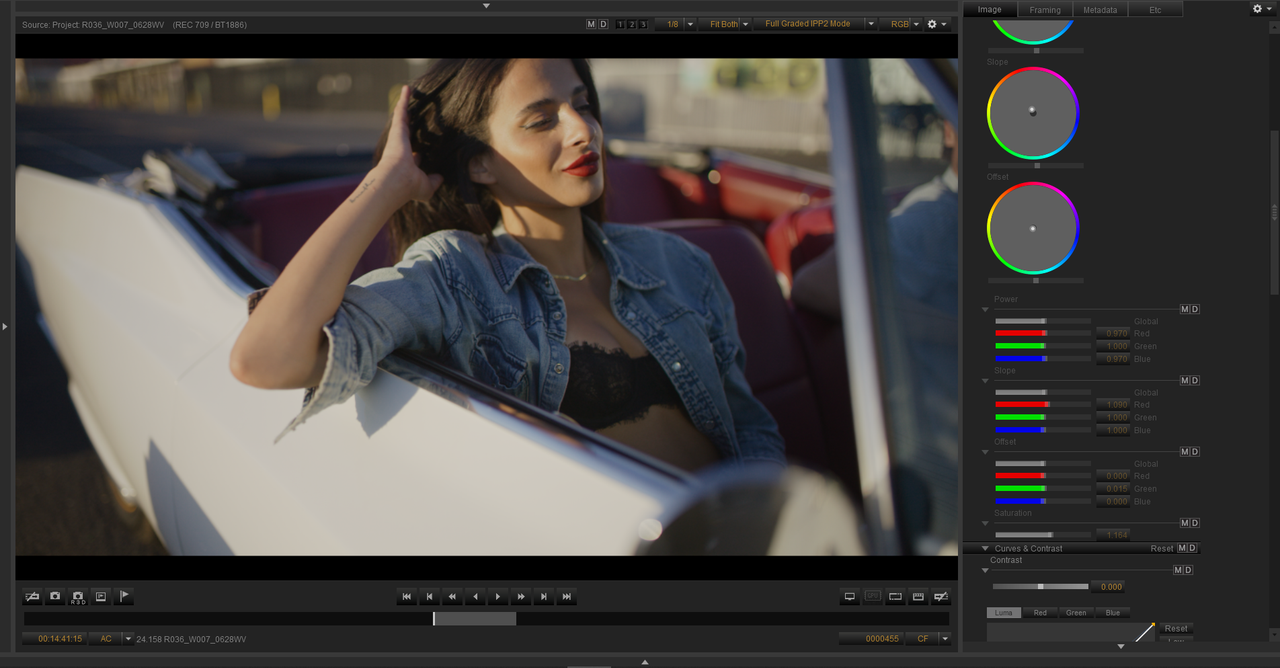Open the CF frame count dropdown

pyautogui.click(x=944, y=638)
